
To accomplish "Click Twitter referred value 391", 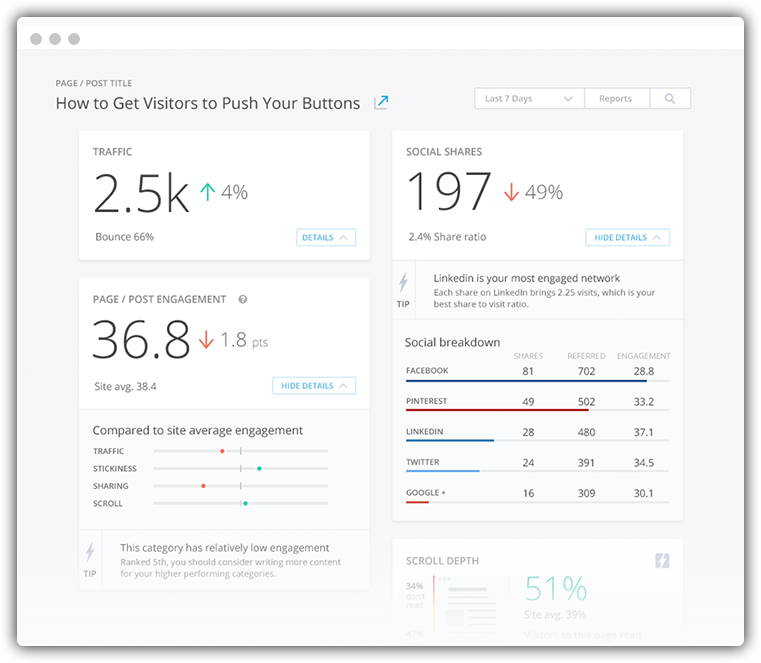I will [586, 463].
